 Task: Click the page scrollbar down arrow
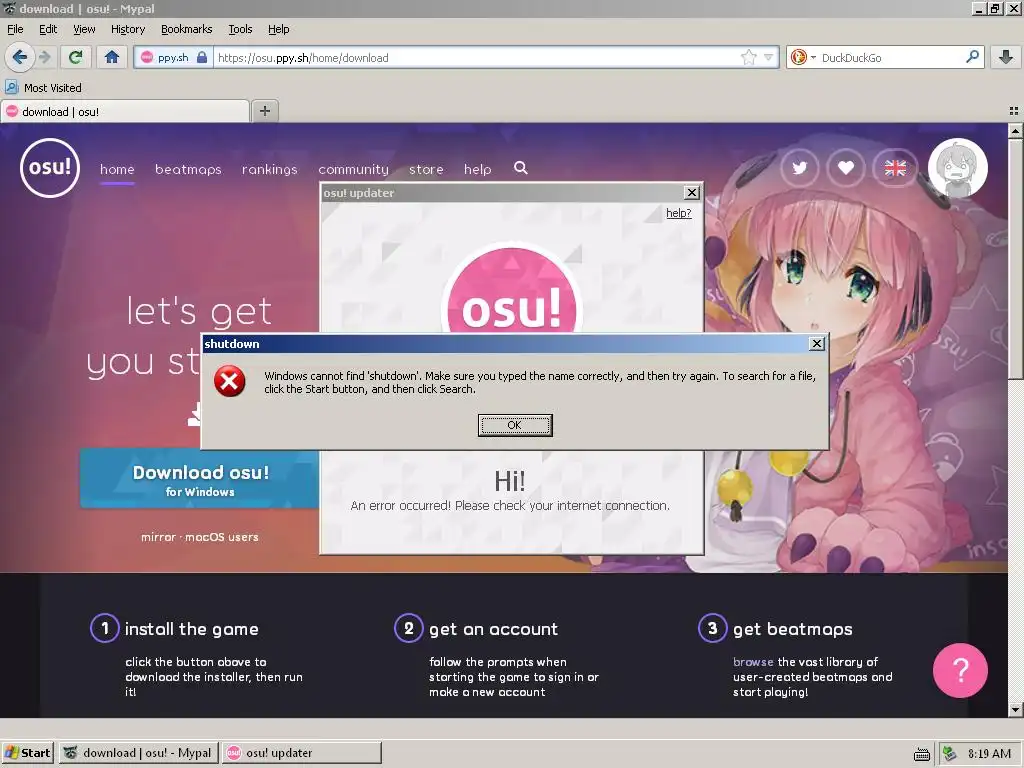click(1015, 709)
